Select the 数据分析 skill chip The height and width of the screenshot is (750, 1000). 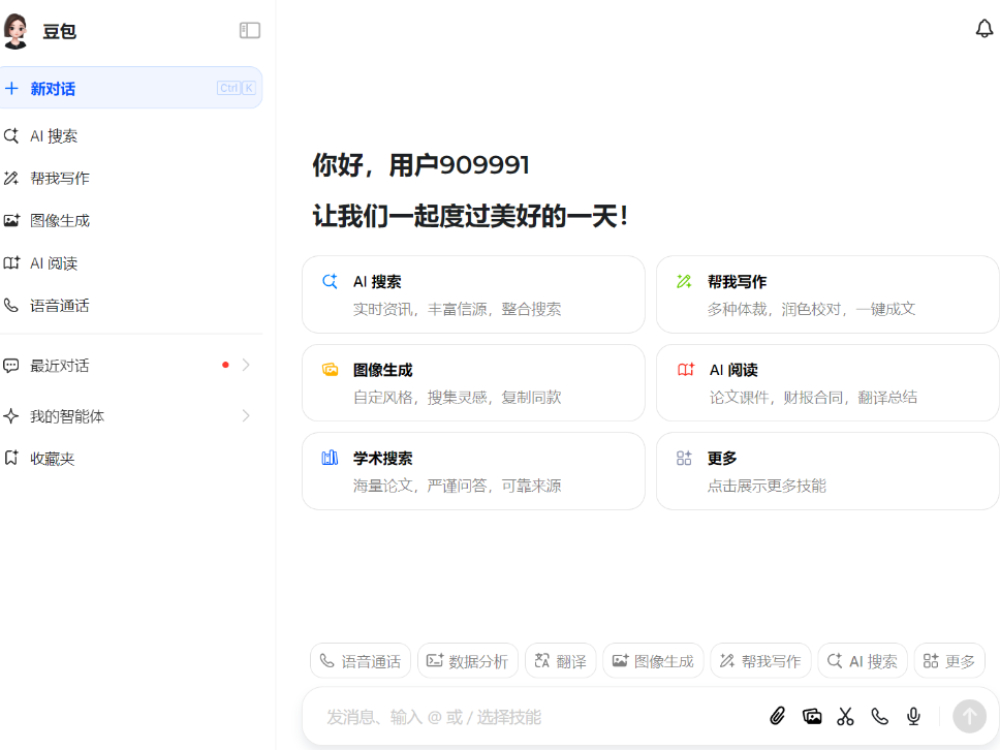coord(467,661)
